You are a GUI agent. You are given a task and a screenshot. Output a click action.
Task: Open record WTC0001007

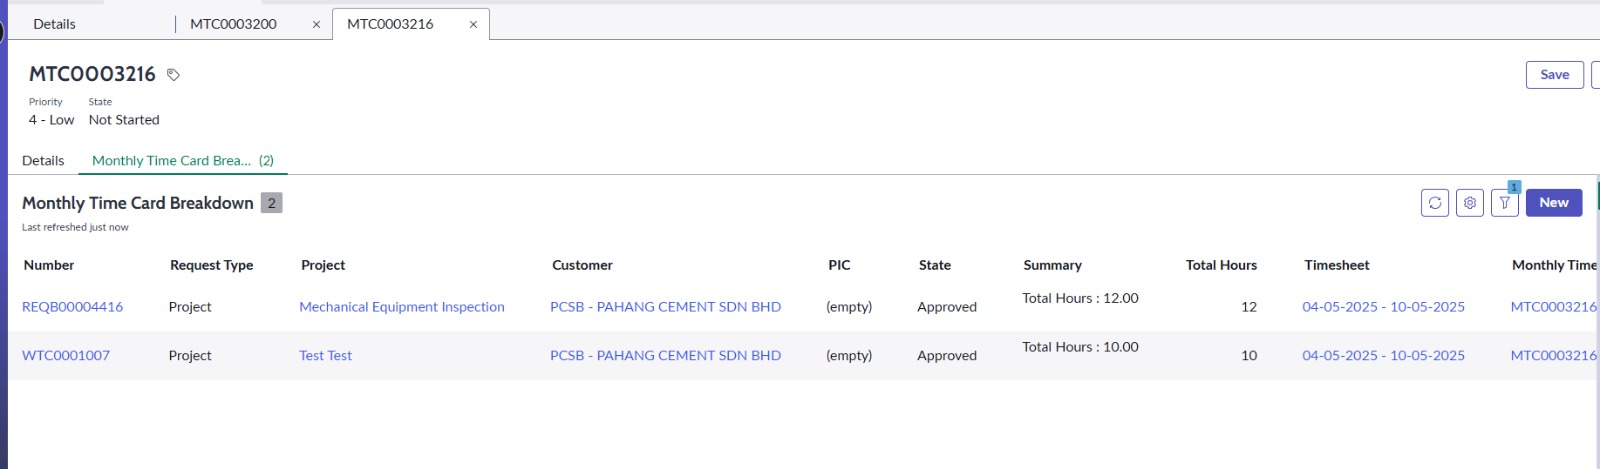tap(66, 355)
